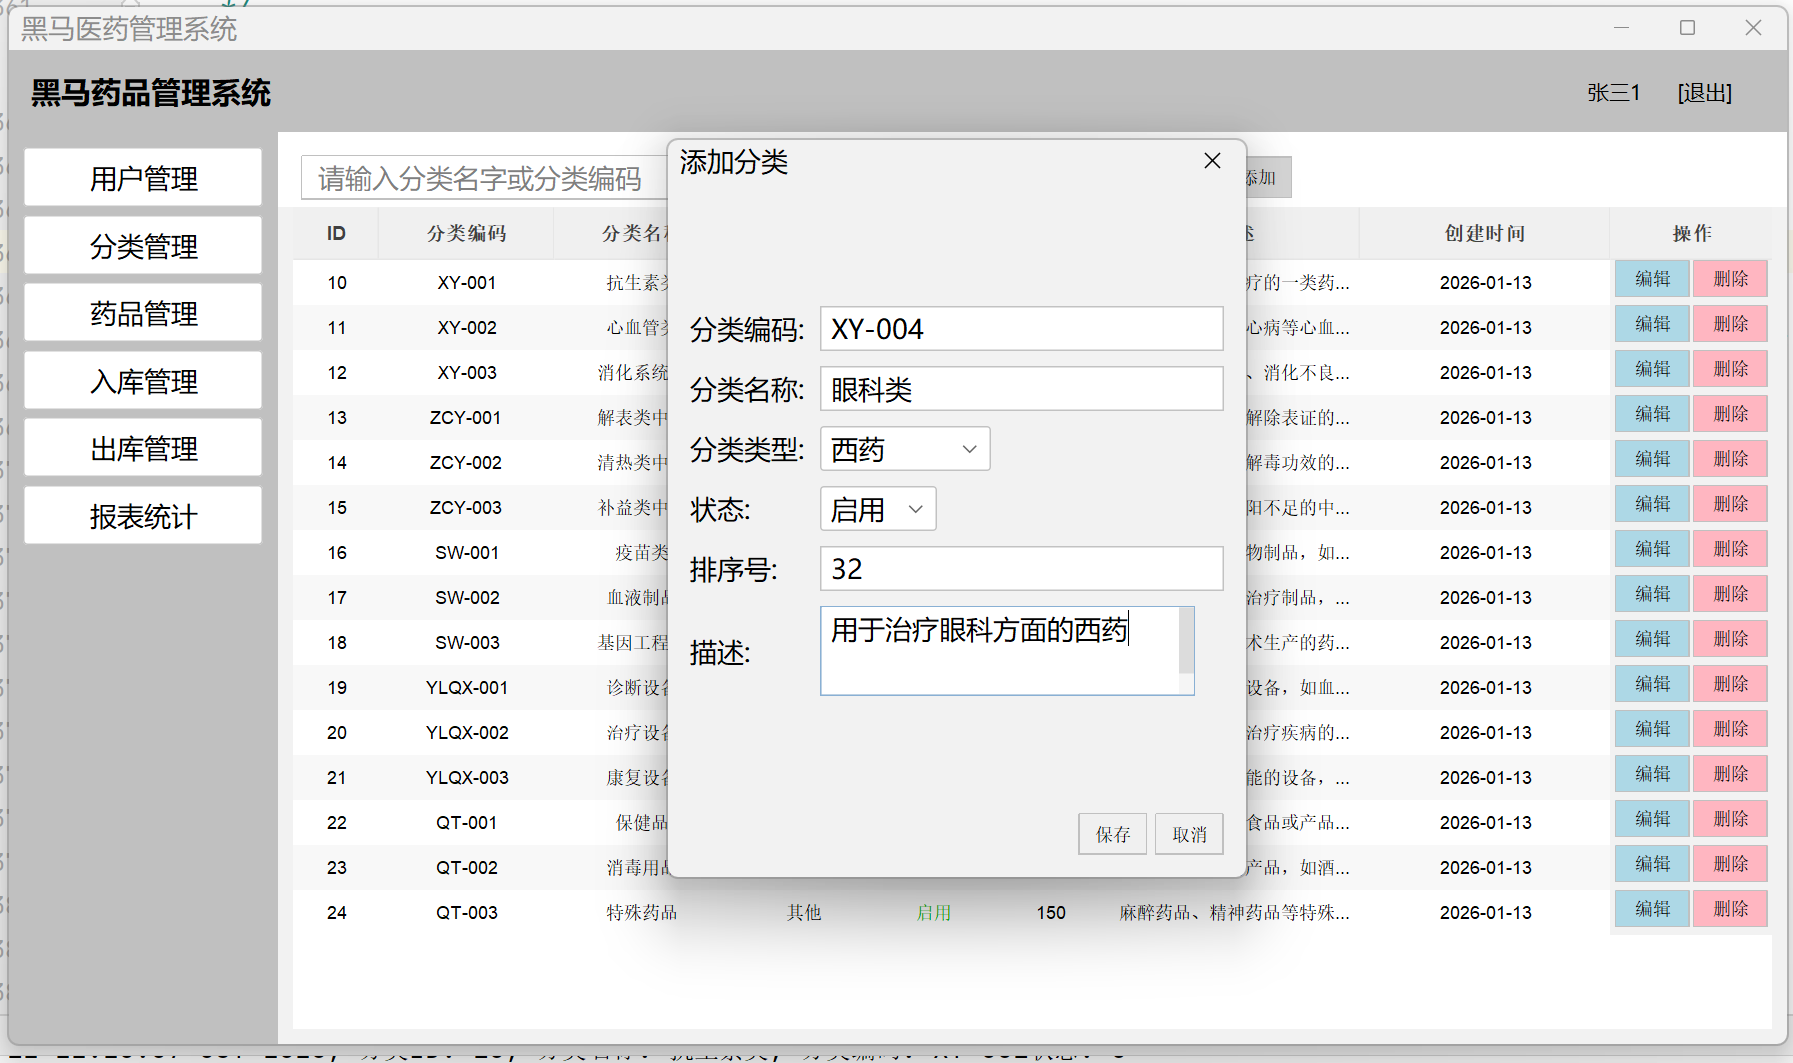1793x1063 pixels.
Task: Focus the 分类名称 text field
Action: 1020,389
